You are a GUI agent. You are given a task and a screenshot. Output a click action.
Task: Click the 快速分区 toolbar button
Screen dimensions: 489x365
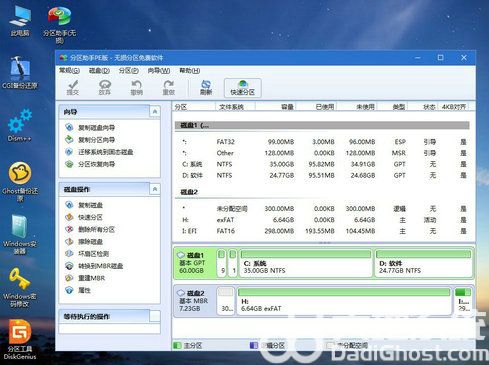[243, 88]
